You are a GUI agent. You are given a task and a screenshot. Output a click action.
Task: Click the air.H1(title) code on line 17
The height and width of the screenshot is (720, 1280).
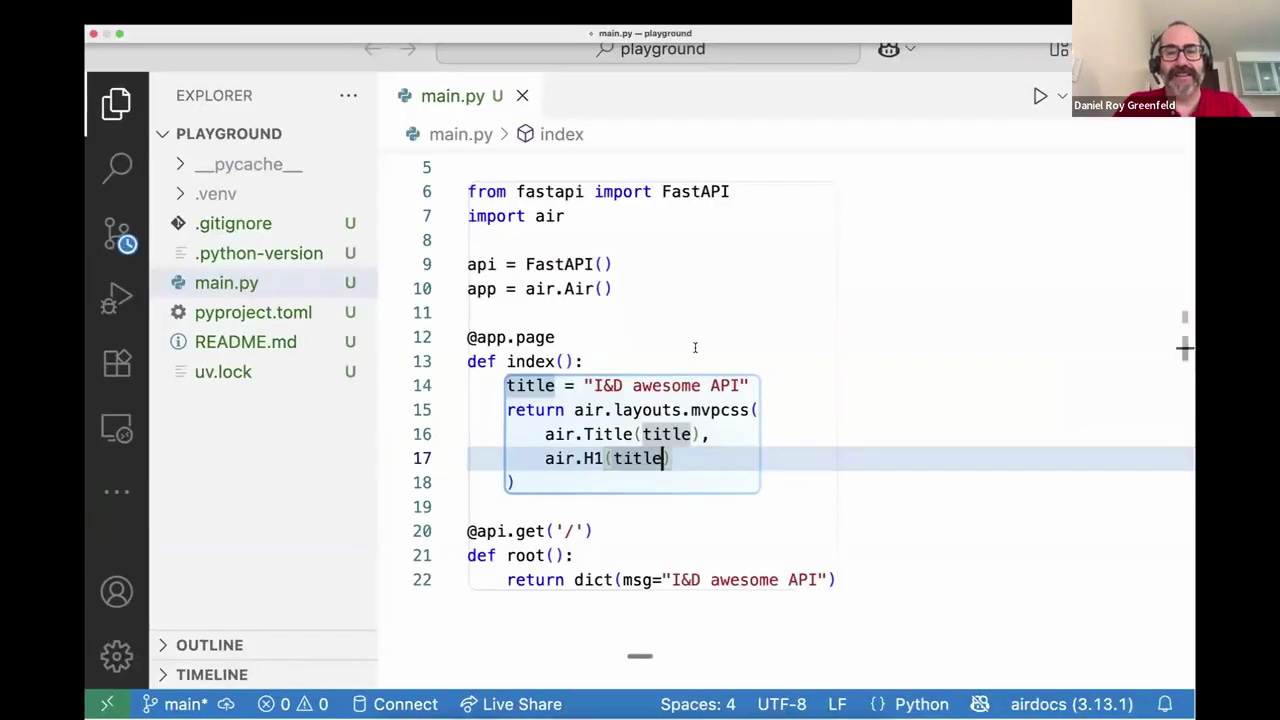tap(607, 458)
